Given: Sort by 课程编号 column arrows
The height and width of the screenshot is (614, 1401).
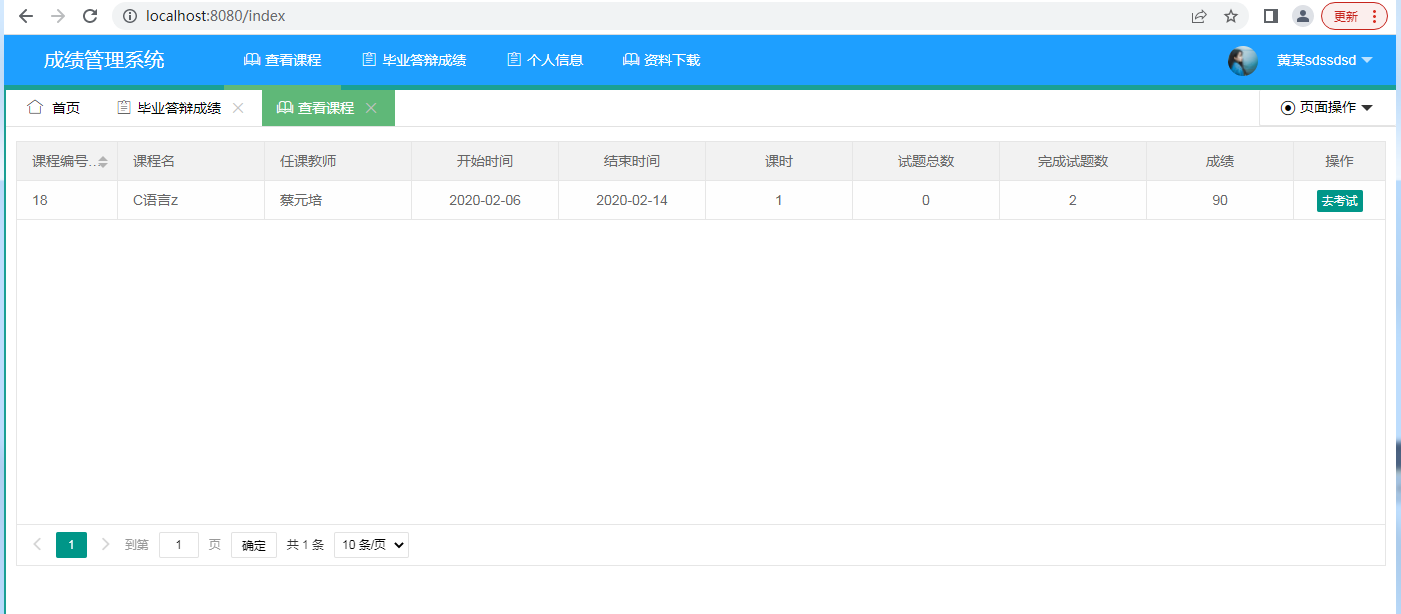Looking at the screenshot, I should (103, 162).
